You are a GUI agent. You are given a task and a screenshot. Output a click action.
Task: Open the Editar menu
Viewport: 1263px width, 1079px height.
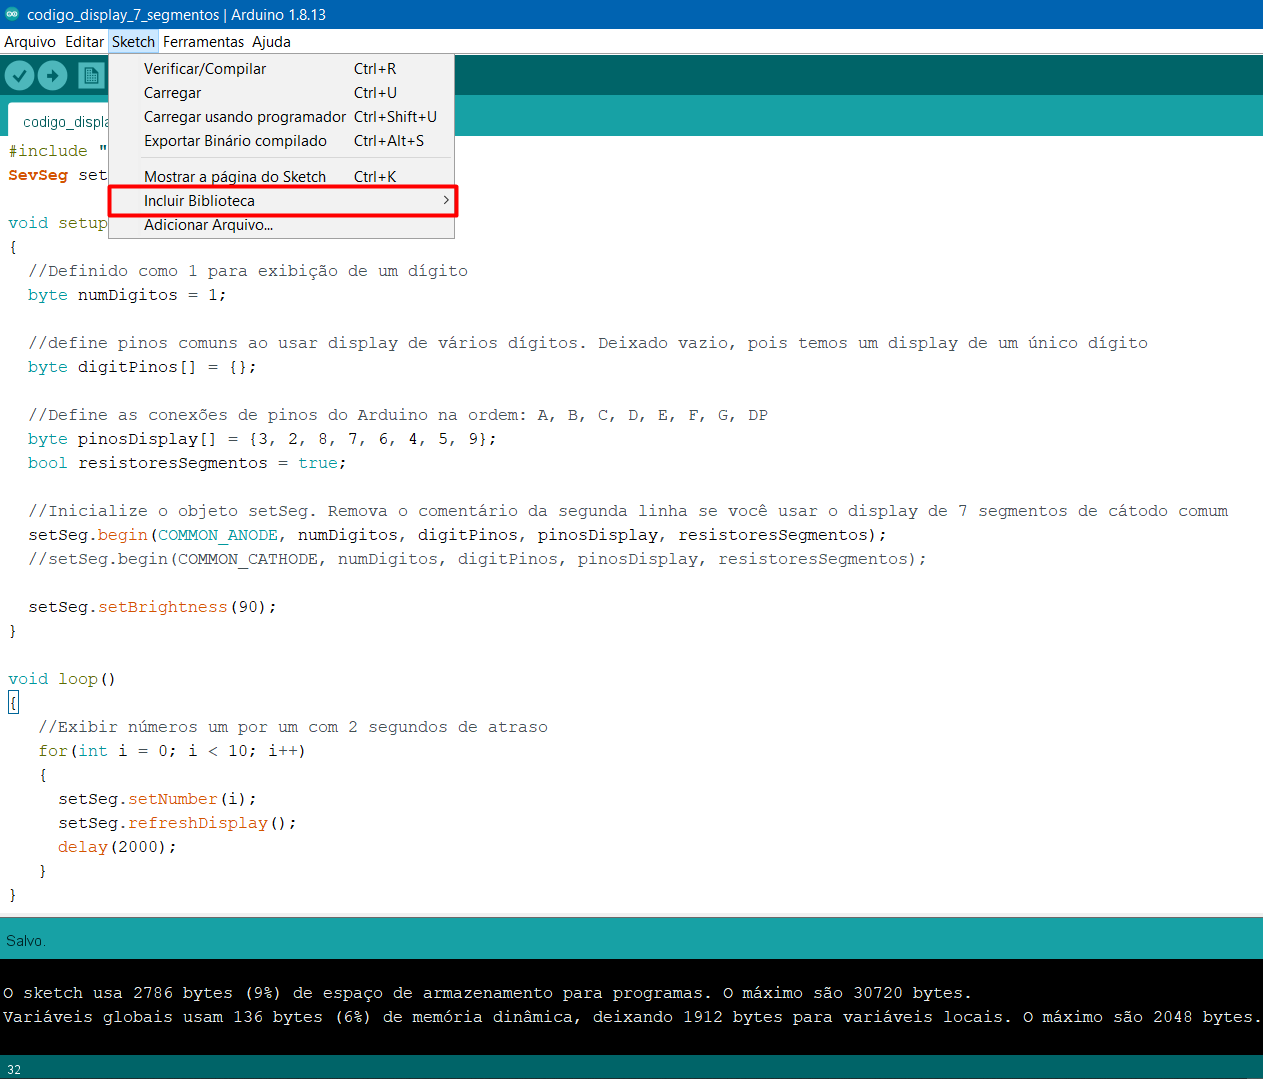84,42
